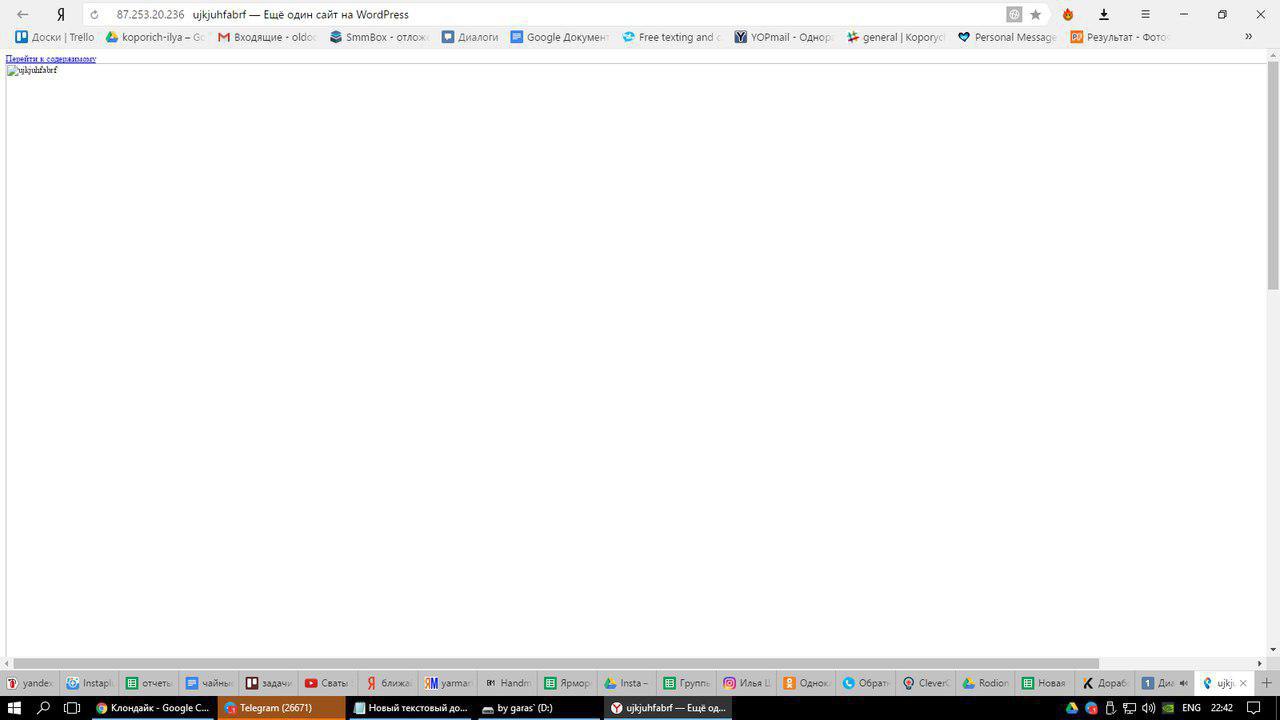Open the Доски | Trello bookmark
1280x720 pixels.
[55, 37]
